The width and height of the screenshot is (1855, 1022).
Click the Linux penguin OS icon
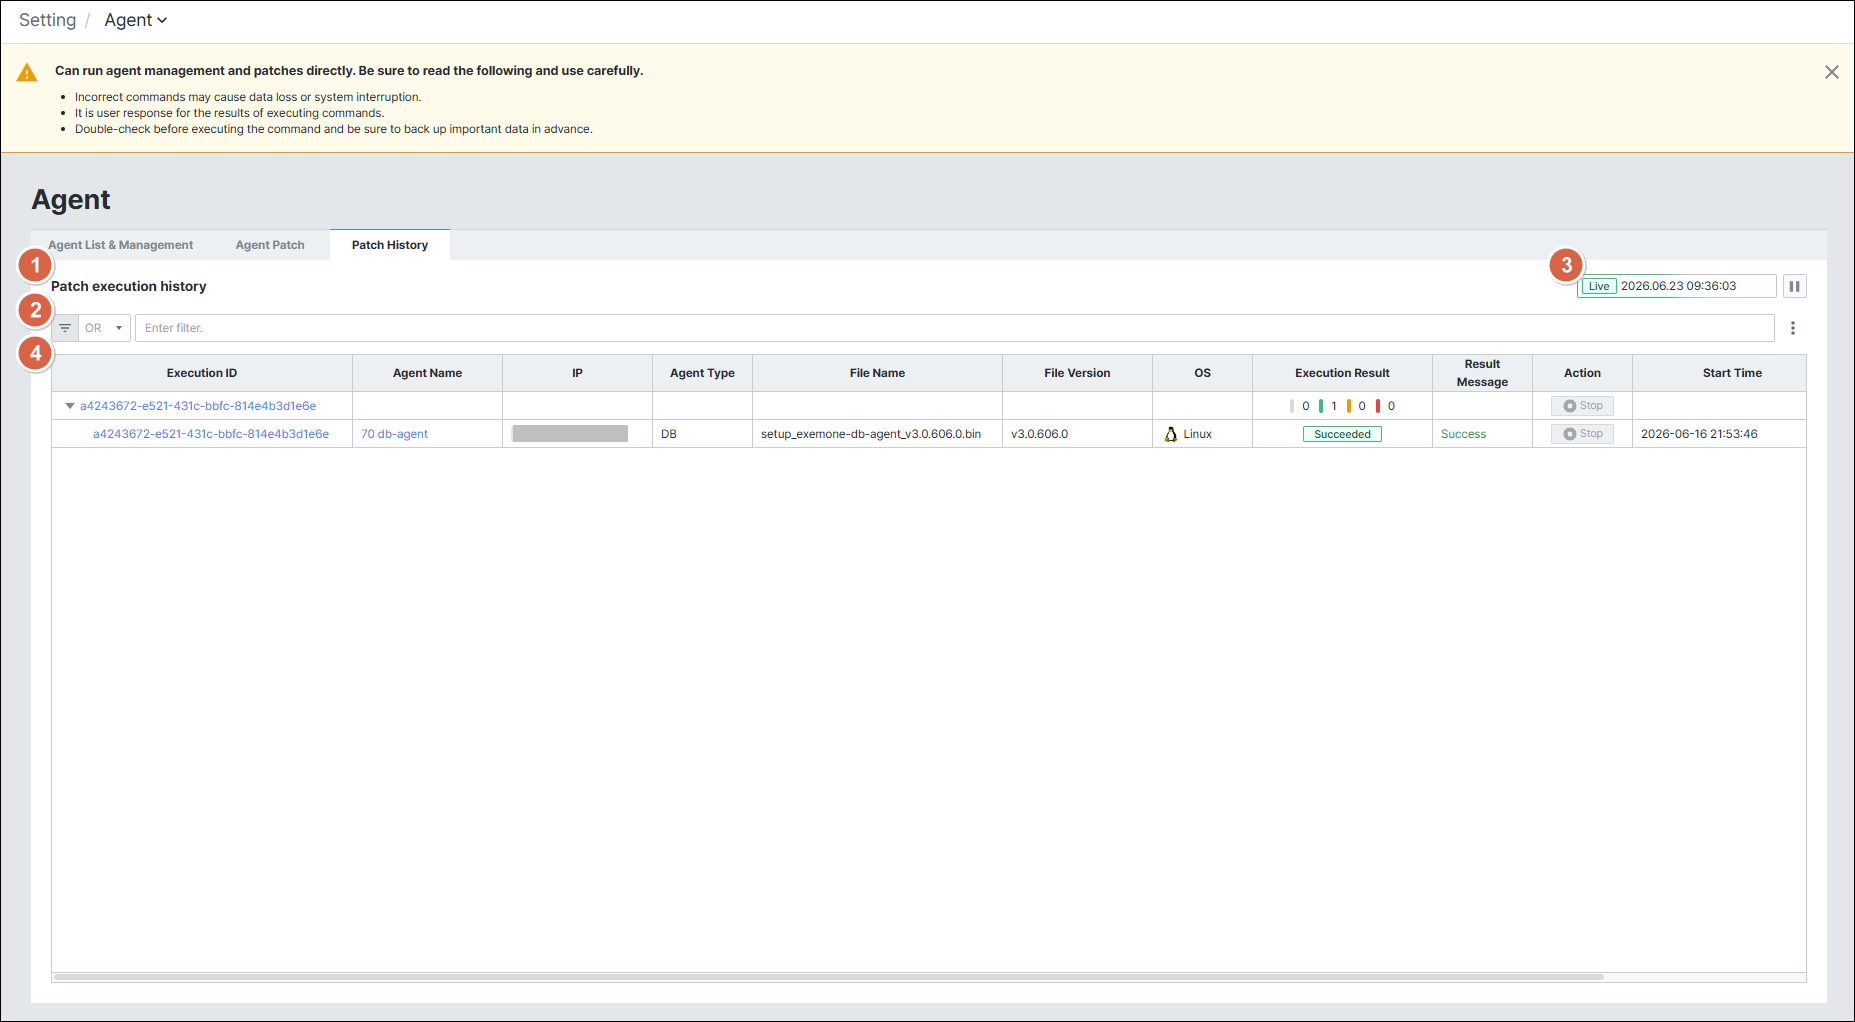(x=1171, y=434)
